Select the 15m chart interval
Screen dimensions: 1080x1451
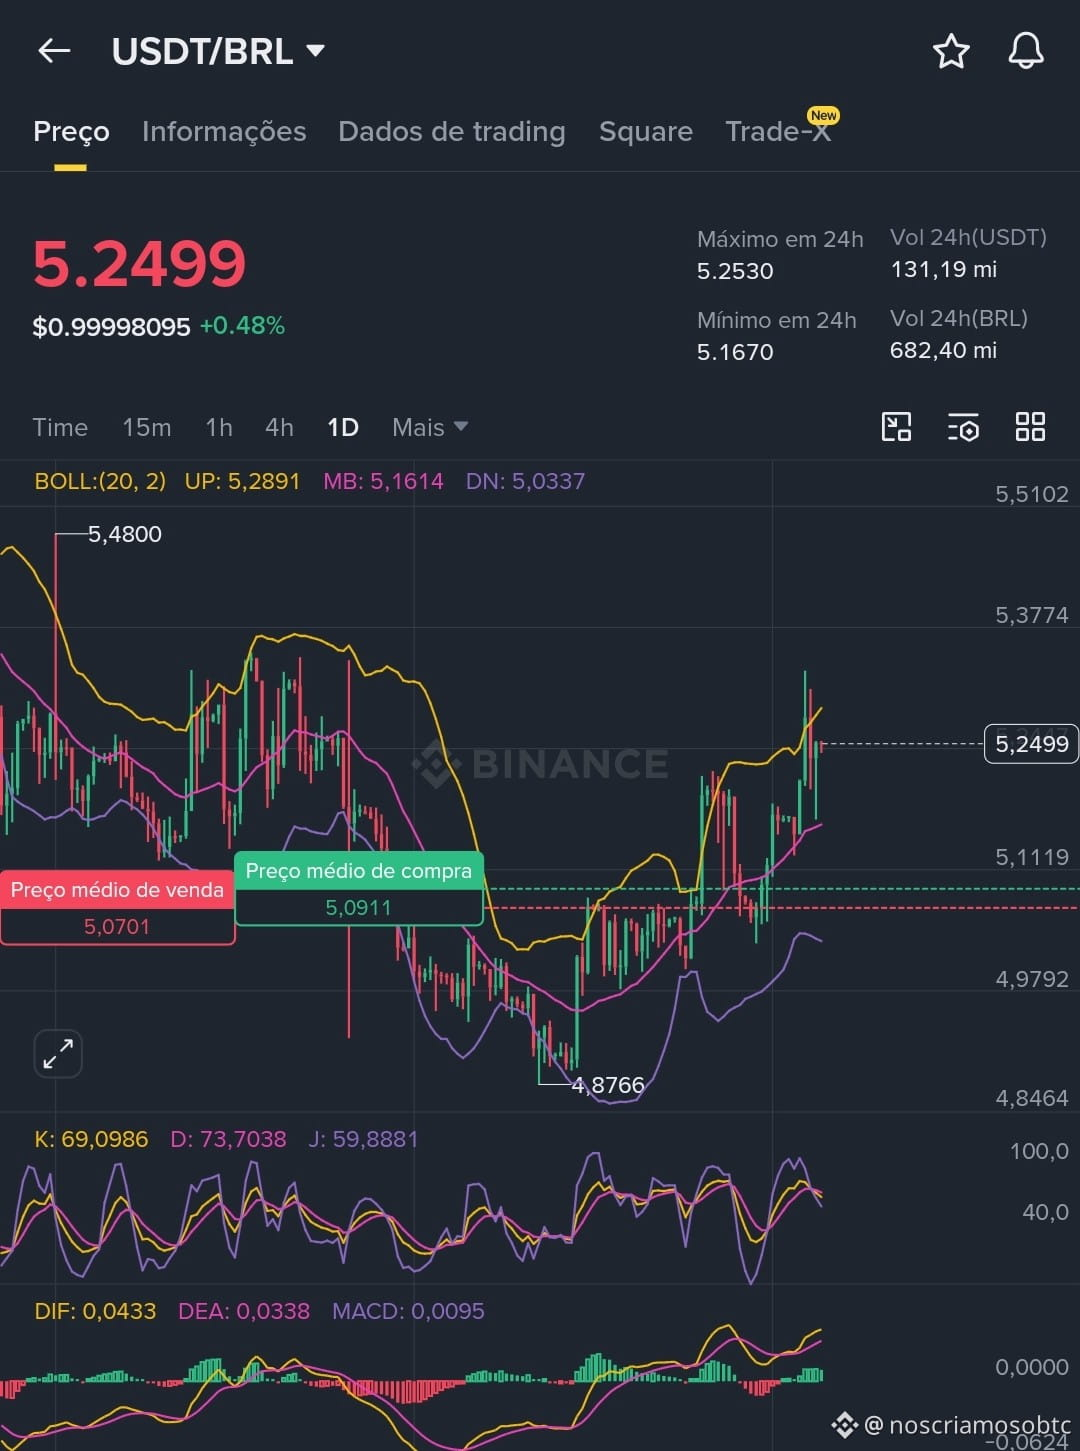147,427
